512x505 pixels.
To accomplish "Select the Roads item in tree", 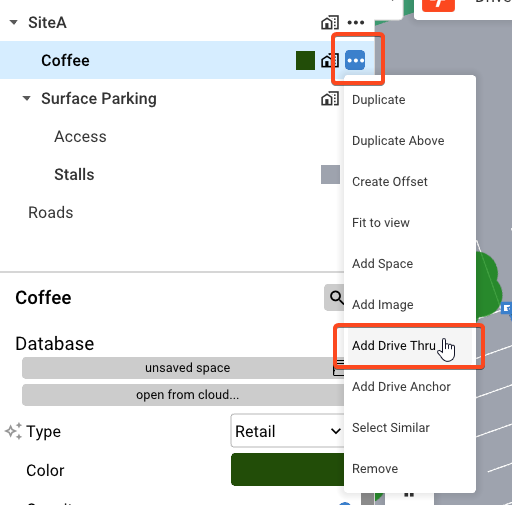I will (51, 213).
